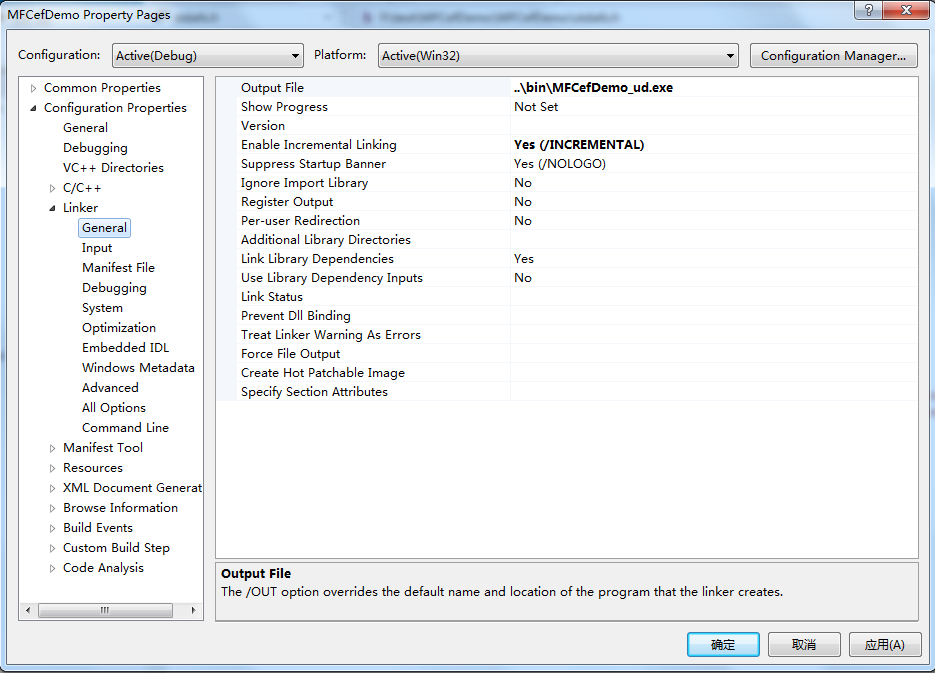Select the Windows Metadata page
Viewport: 935px width, 673px height.
(x=138, y=367)
